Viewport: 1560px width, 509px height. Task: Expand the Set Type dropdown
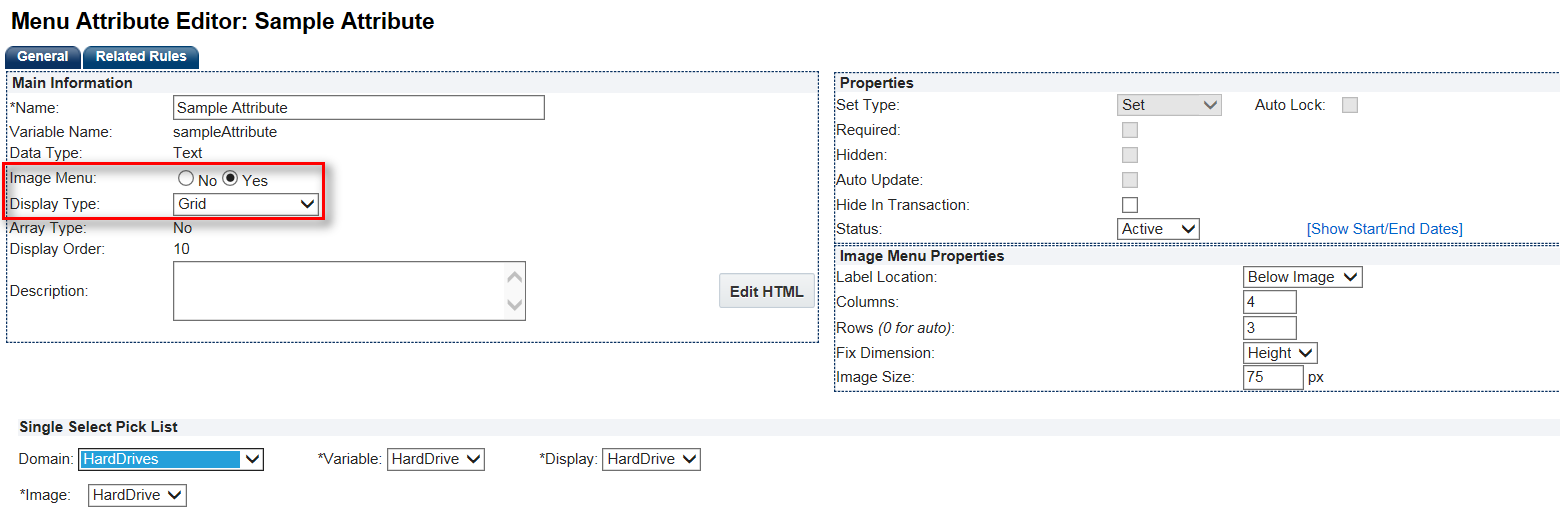coord(1169,105)
